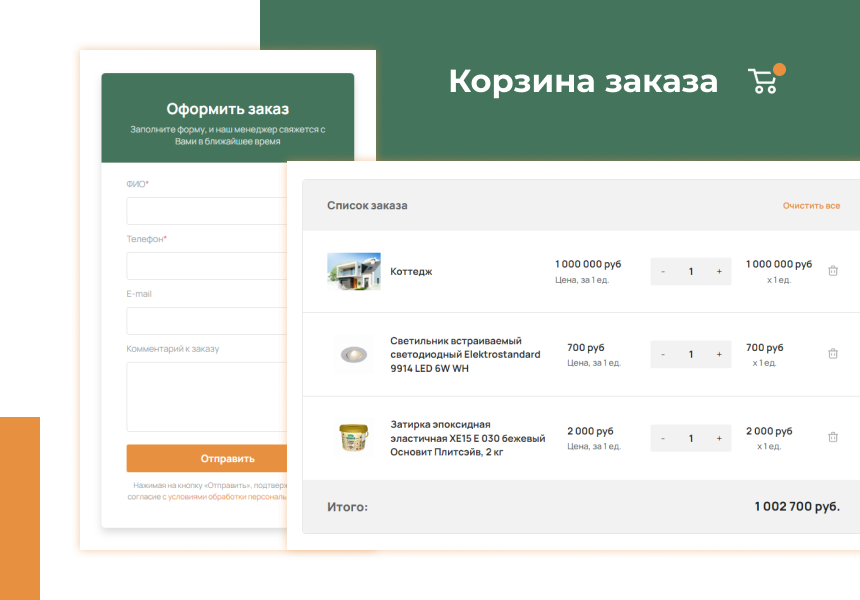Focus the Телефон input field
This screenshot has width=860, height=600.
pos(207,266)
